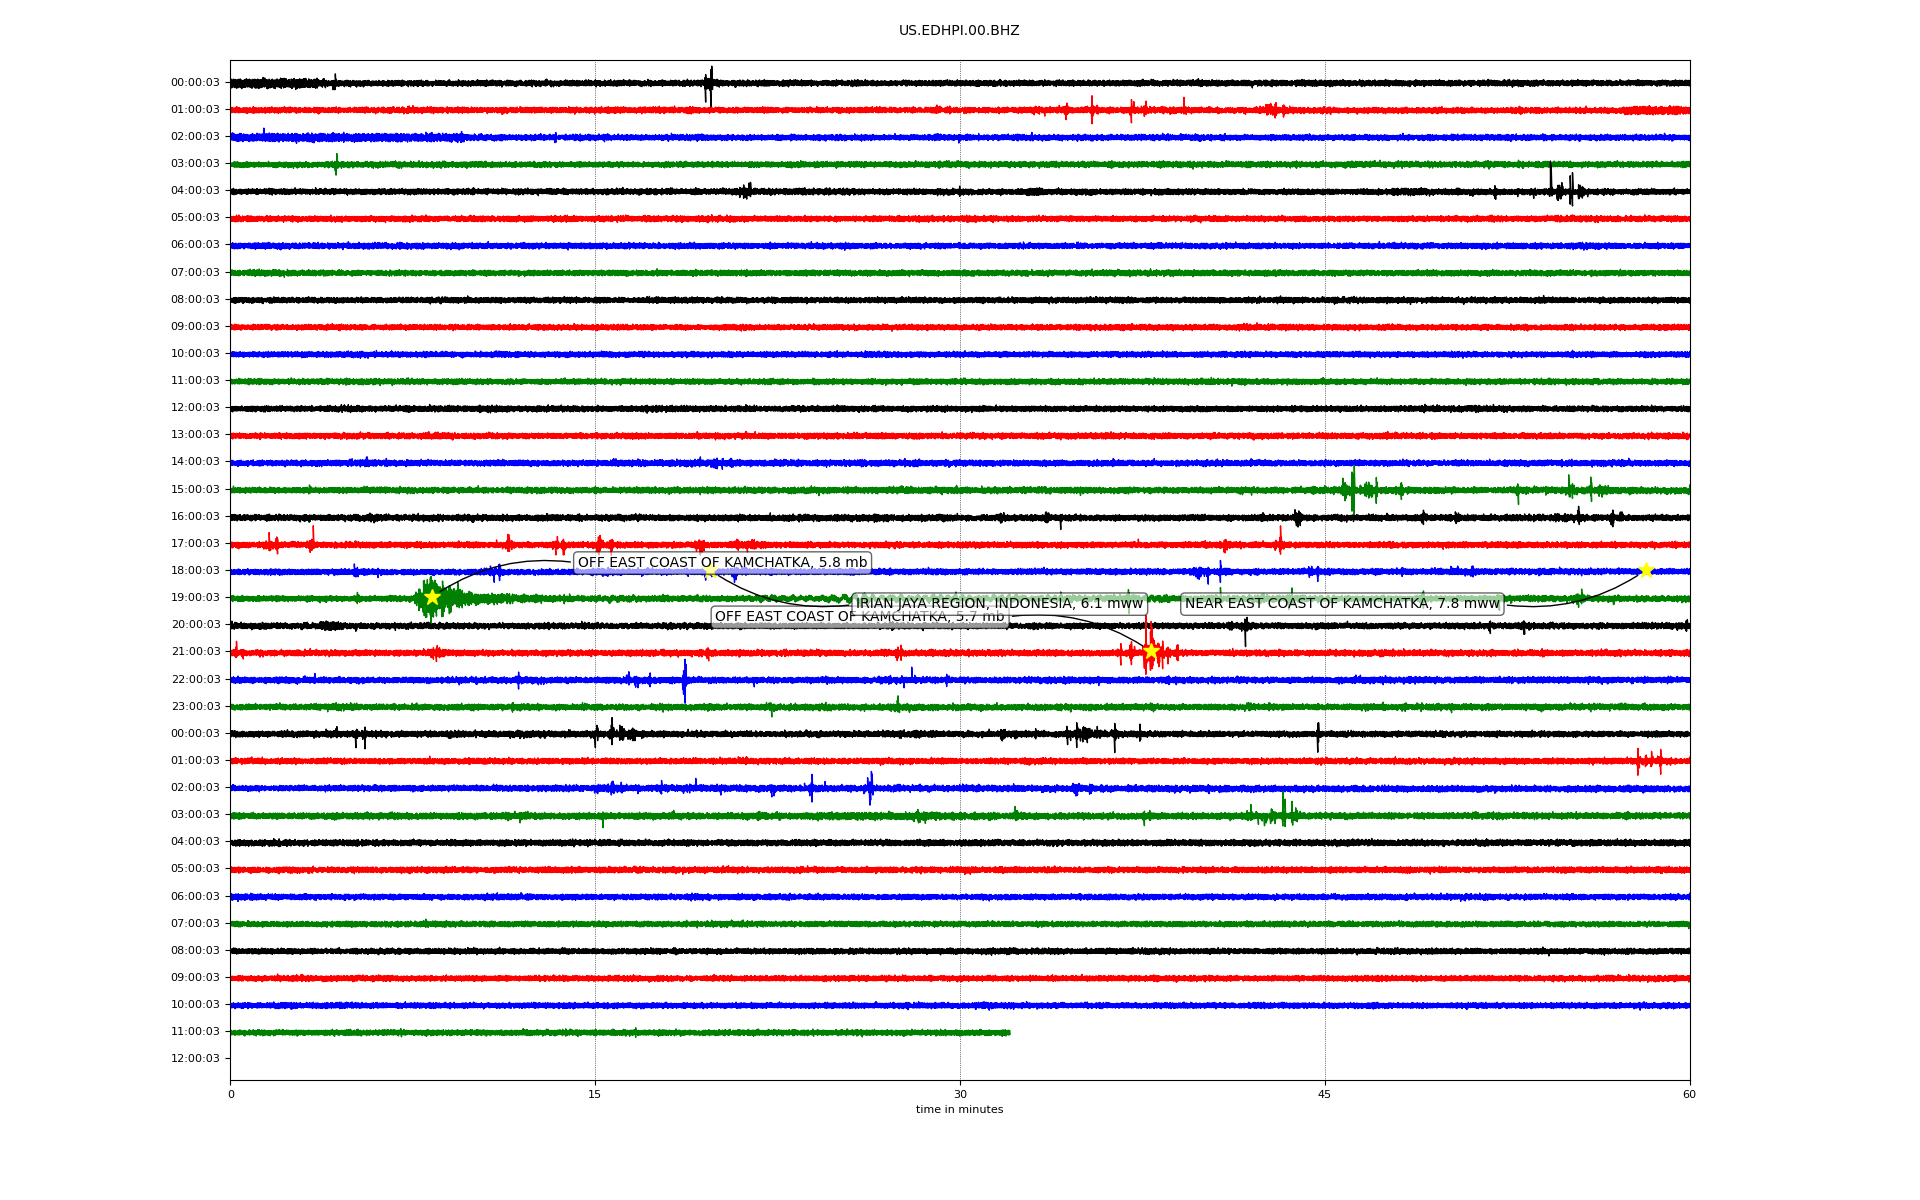Click the 15 tick on the time axis
Screen dimensions: 1920x1200
click(x=595, y=1094)
